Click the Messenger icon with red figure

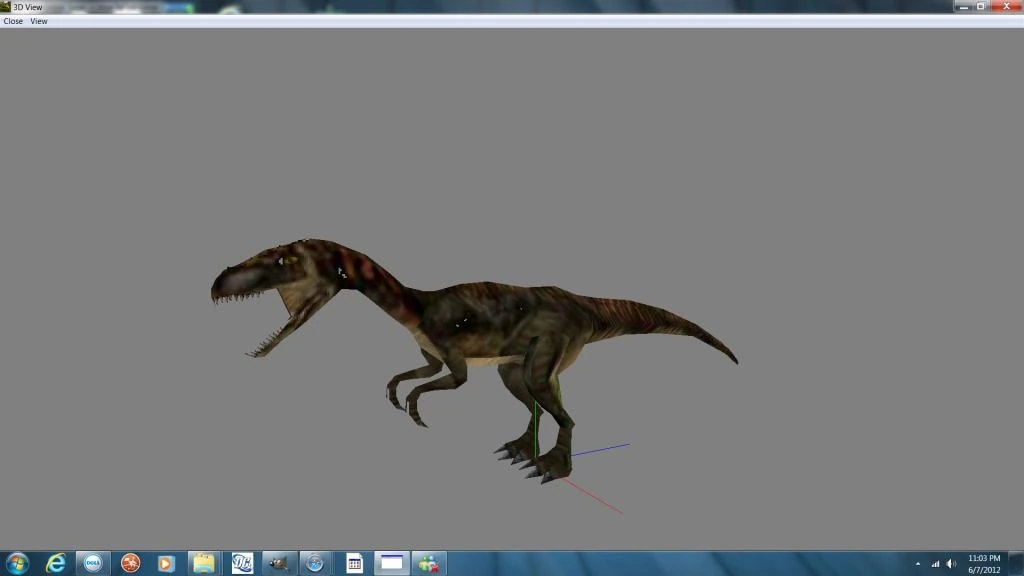click(428, 563)
